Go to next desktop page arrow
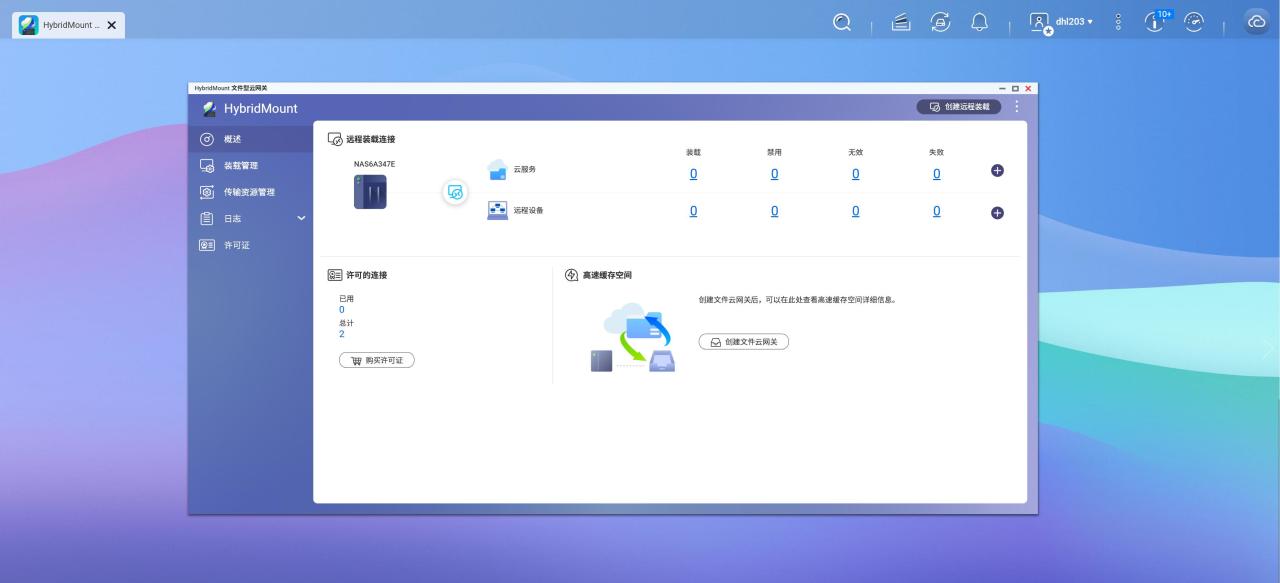The width and height of the screenshot is (1280, 583). click(1268, 347)
